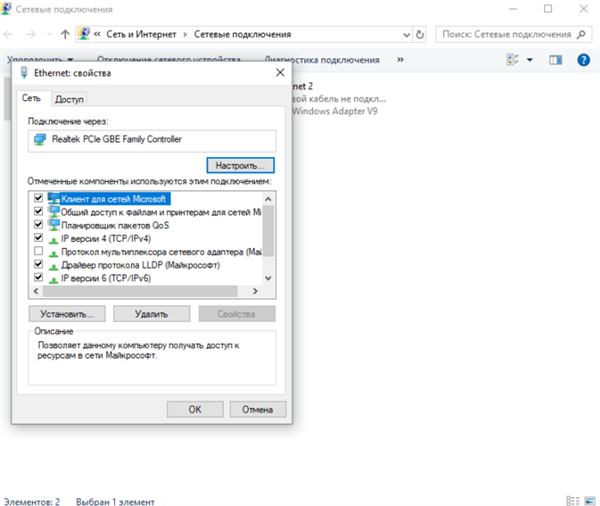Switch to the Доступ tab

tap(69, 100)
